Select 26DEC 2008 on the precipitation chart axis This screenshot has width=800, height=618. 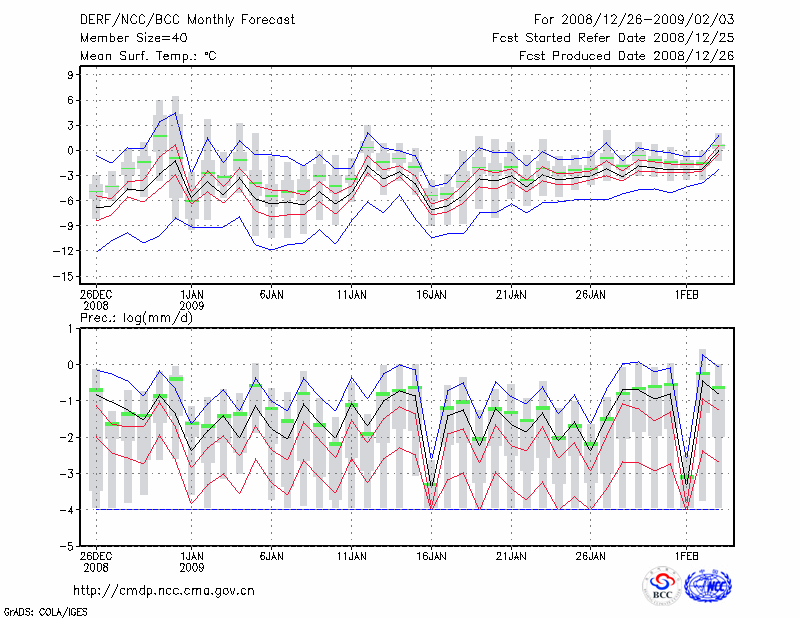[96, 559]
